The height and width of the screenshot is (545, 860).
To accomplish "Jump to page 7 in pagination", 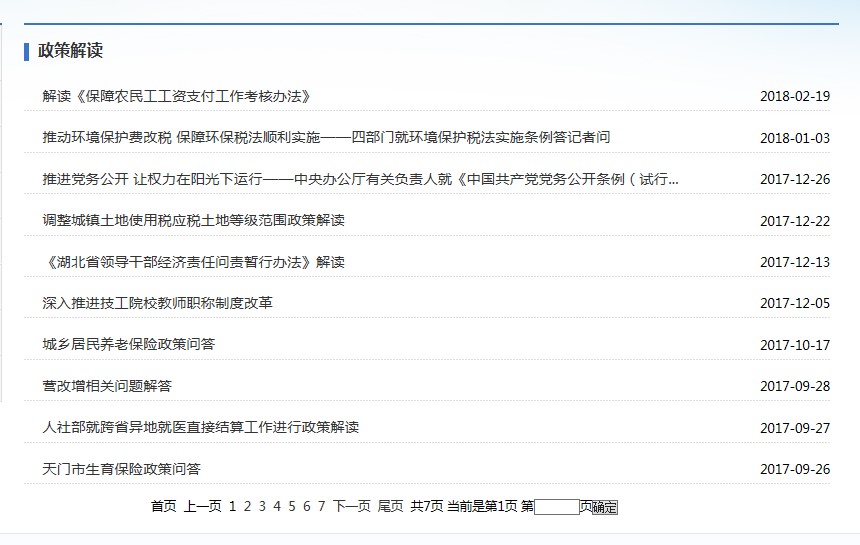I will [x=321, y=506].
